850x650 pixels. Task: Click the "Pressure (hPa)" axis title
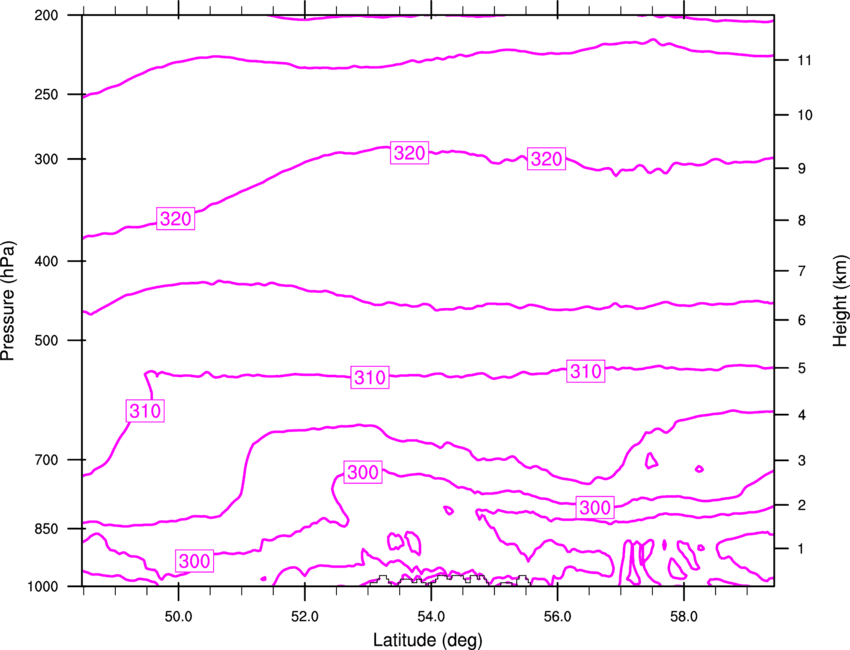pos(8,301)
